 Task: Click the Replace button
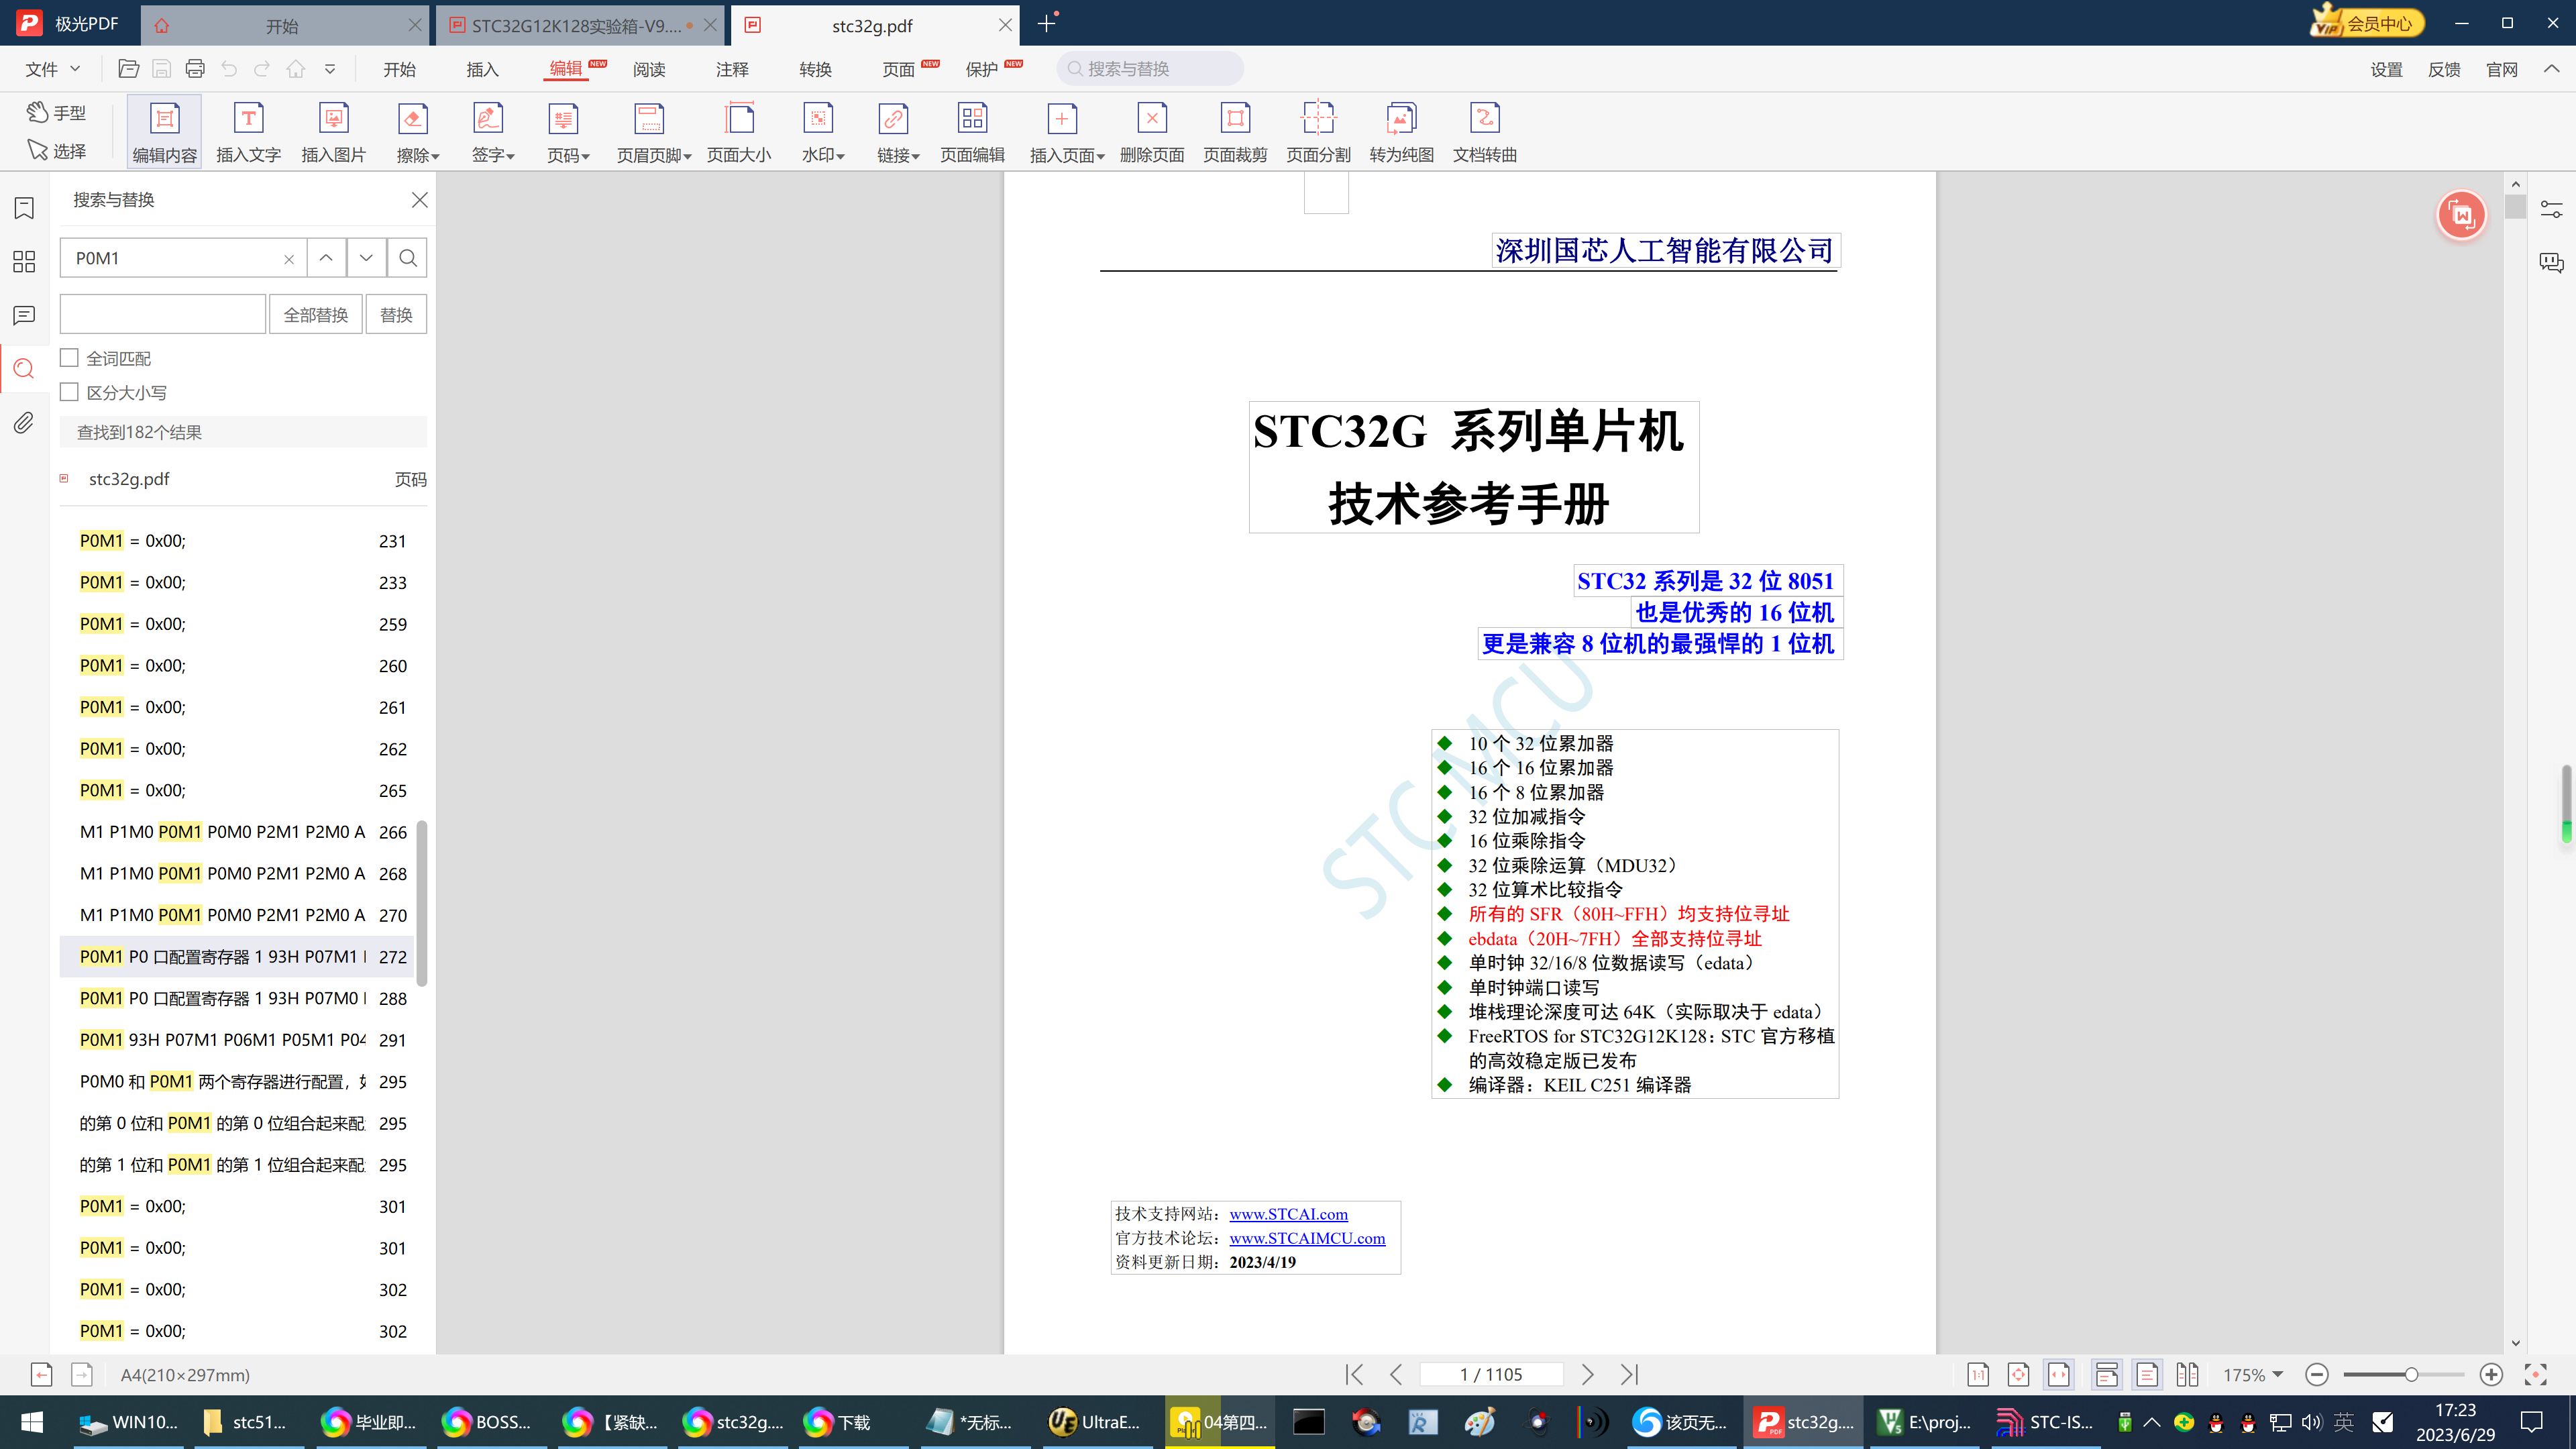click(x=396, y=314)
